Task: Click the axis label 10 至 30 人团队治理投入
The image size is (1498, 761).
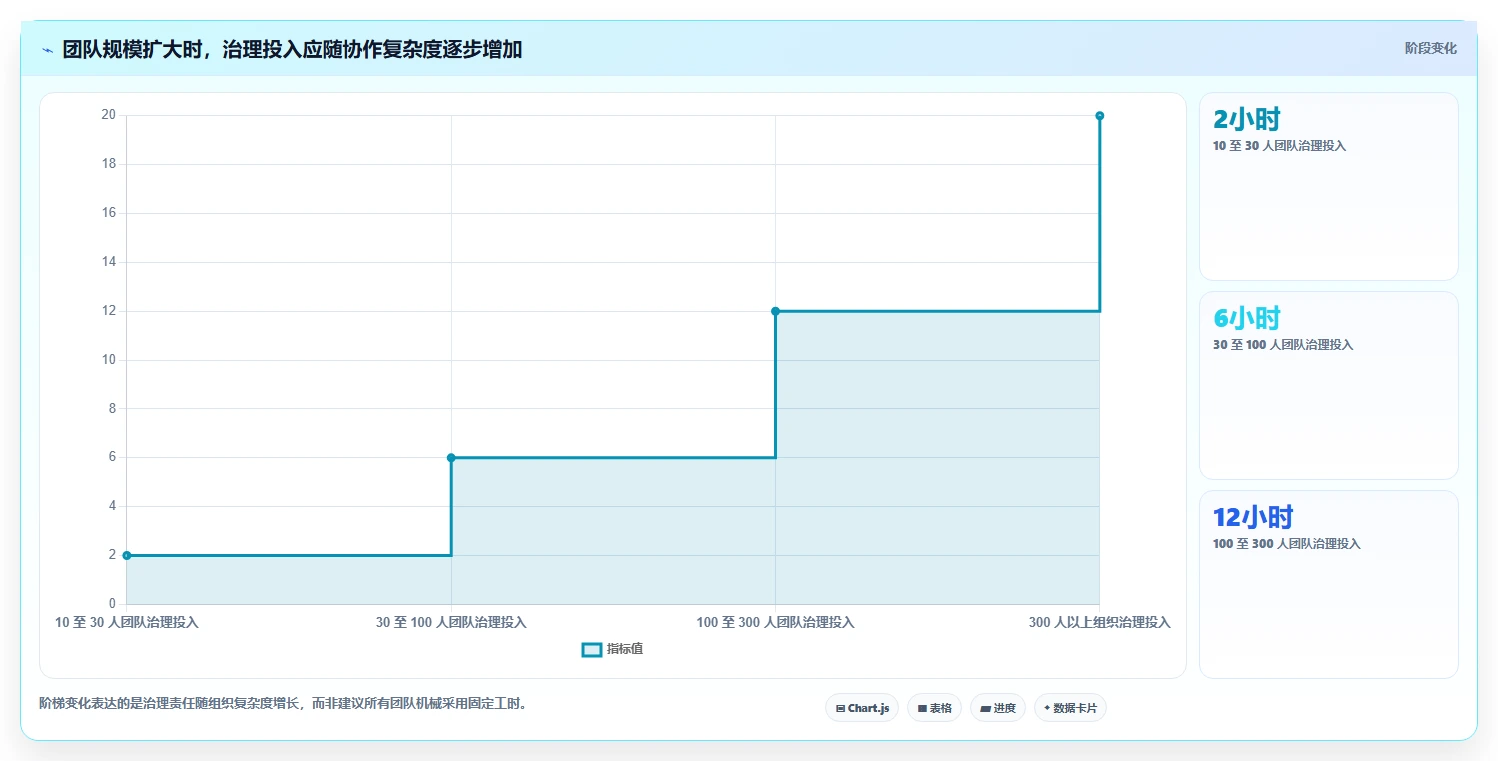Action: (x=127, y=622)
